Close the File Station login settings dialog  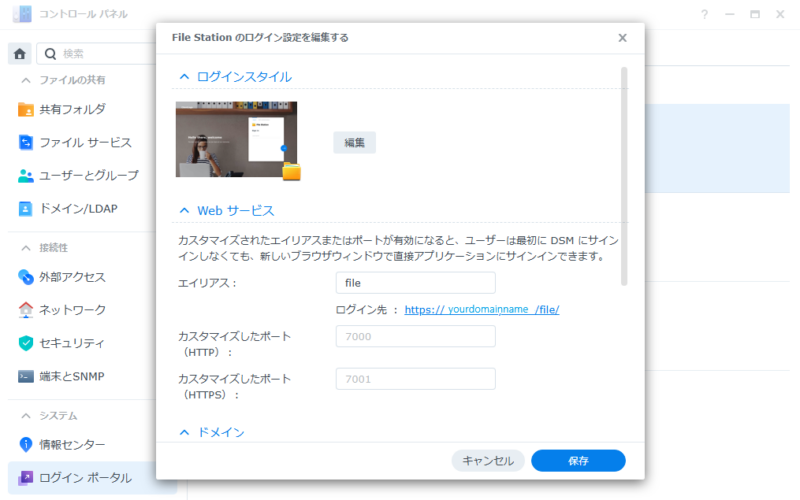[x=622, y=38]
